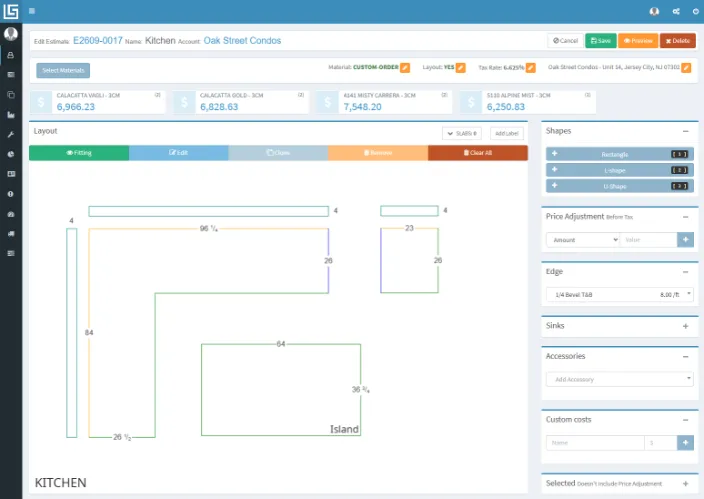Click dollar icon for Calacatta Vagli
The image size is (704, 499).
[x=41, y=102]
